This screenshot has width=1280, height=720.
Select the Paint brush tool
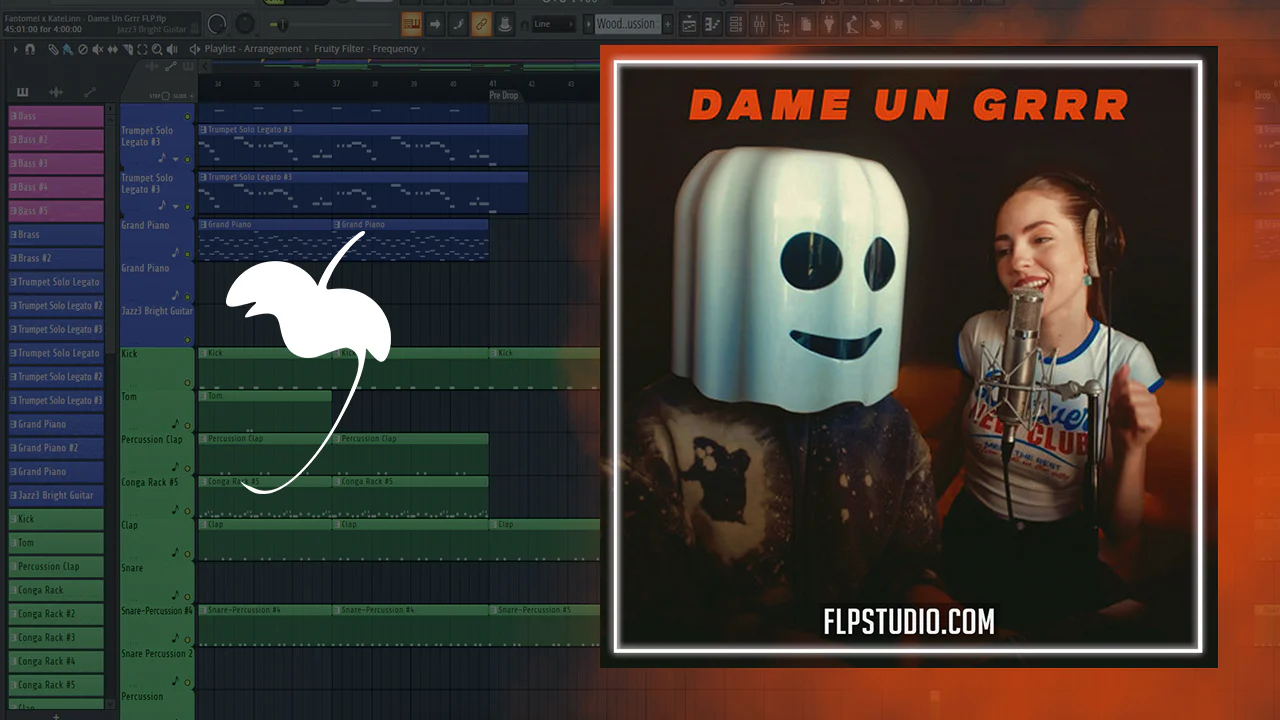tap(67, 49)
